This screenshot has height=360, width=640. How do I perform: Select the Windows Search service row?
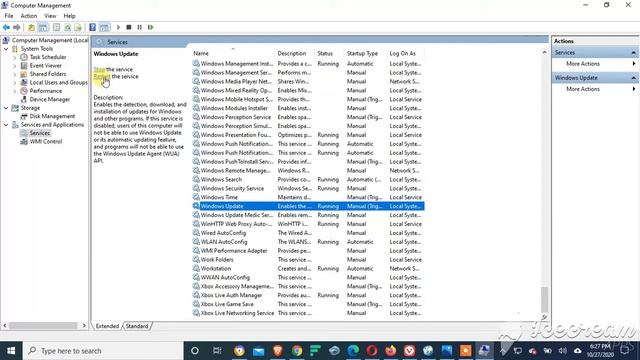click(308, 180)
